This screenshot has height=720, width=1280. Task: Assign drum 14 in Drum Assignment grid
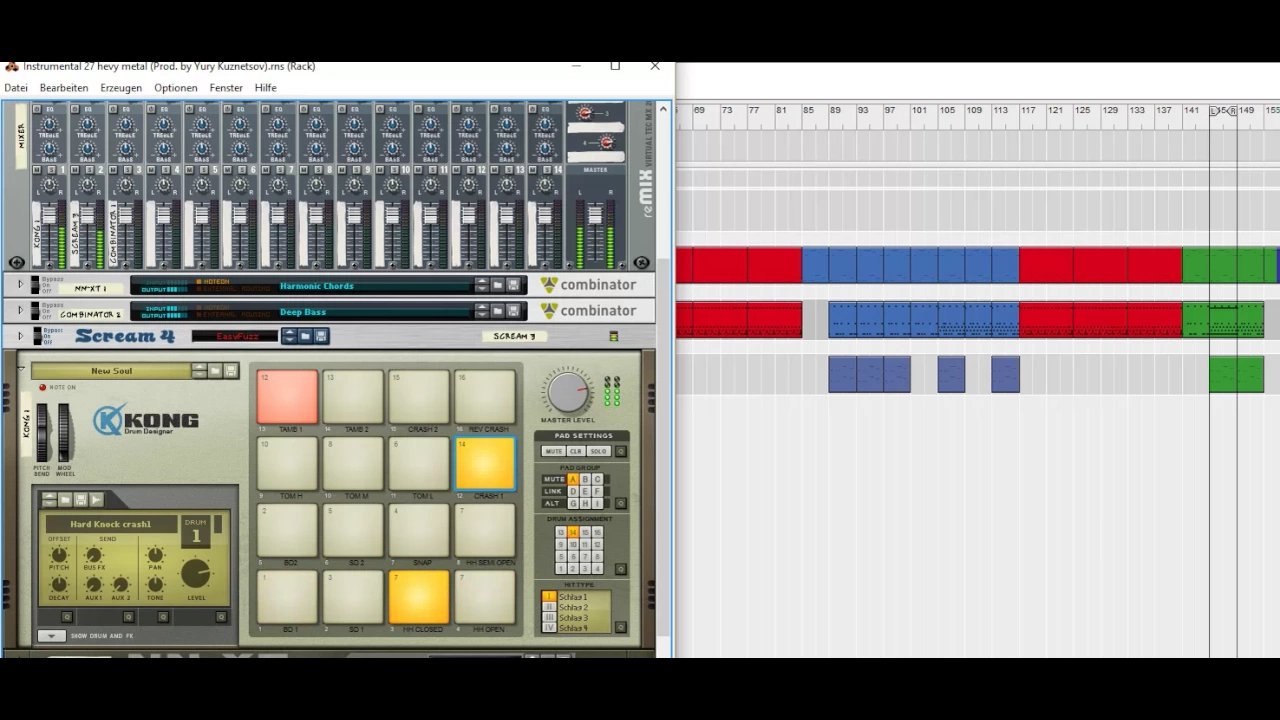coord(573,531)
